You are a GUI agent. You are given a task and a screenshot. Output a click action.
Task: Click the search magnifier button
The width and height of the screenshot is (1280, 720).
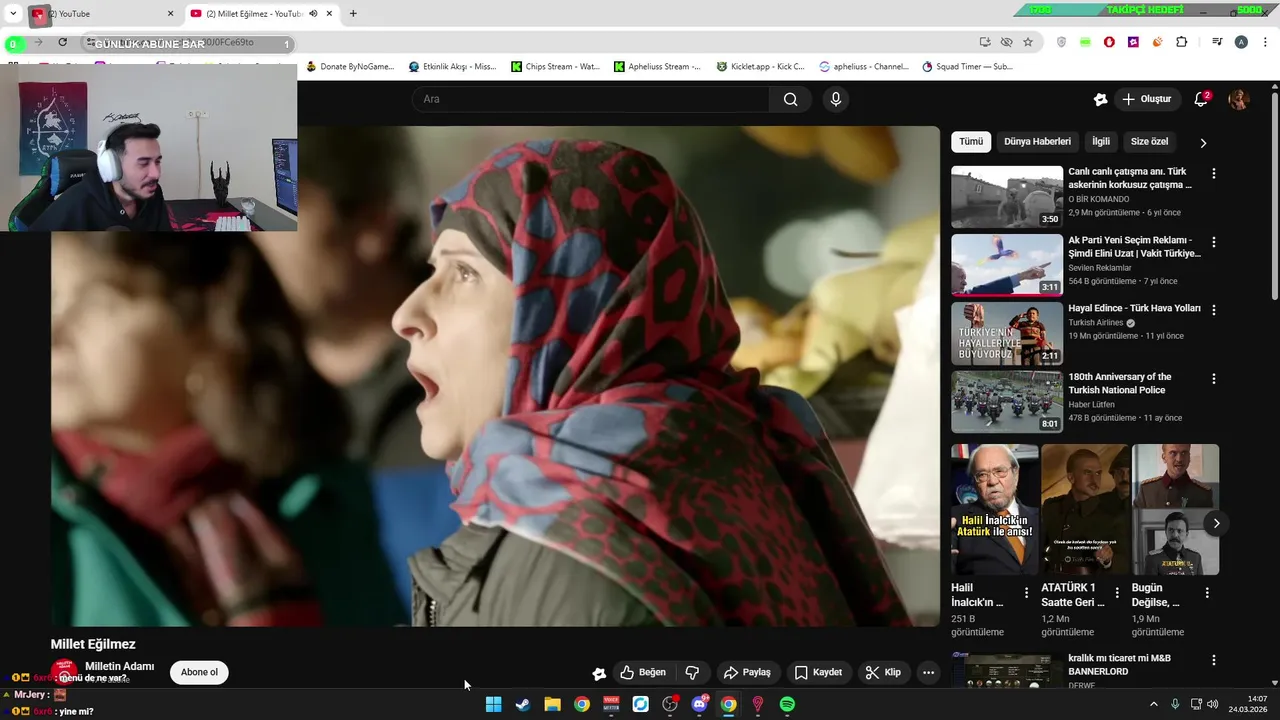click(790, 99)
